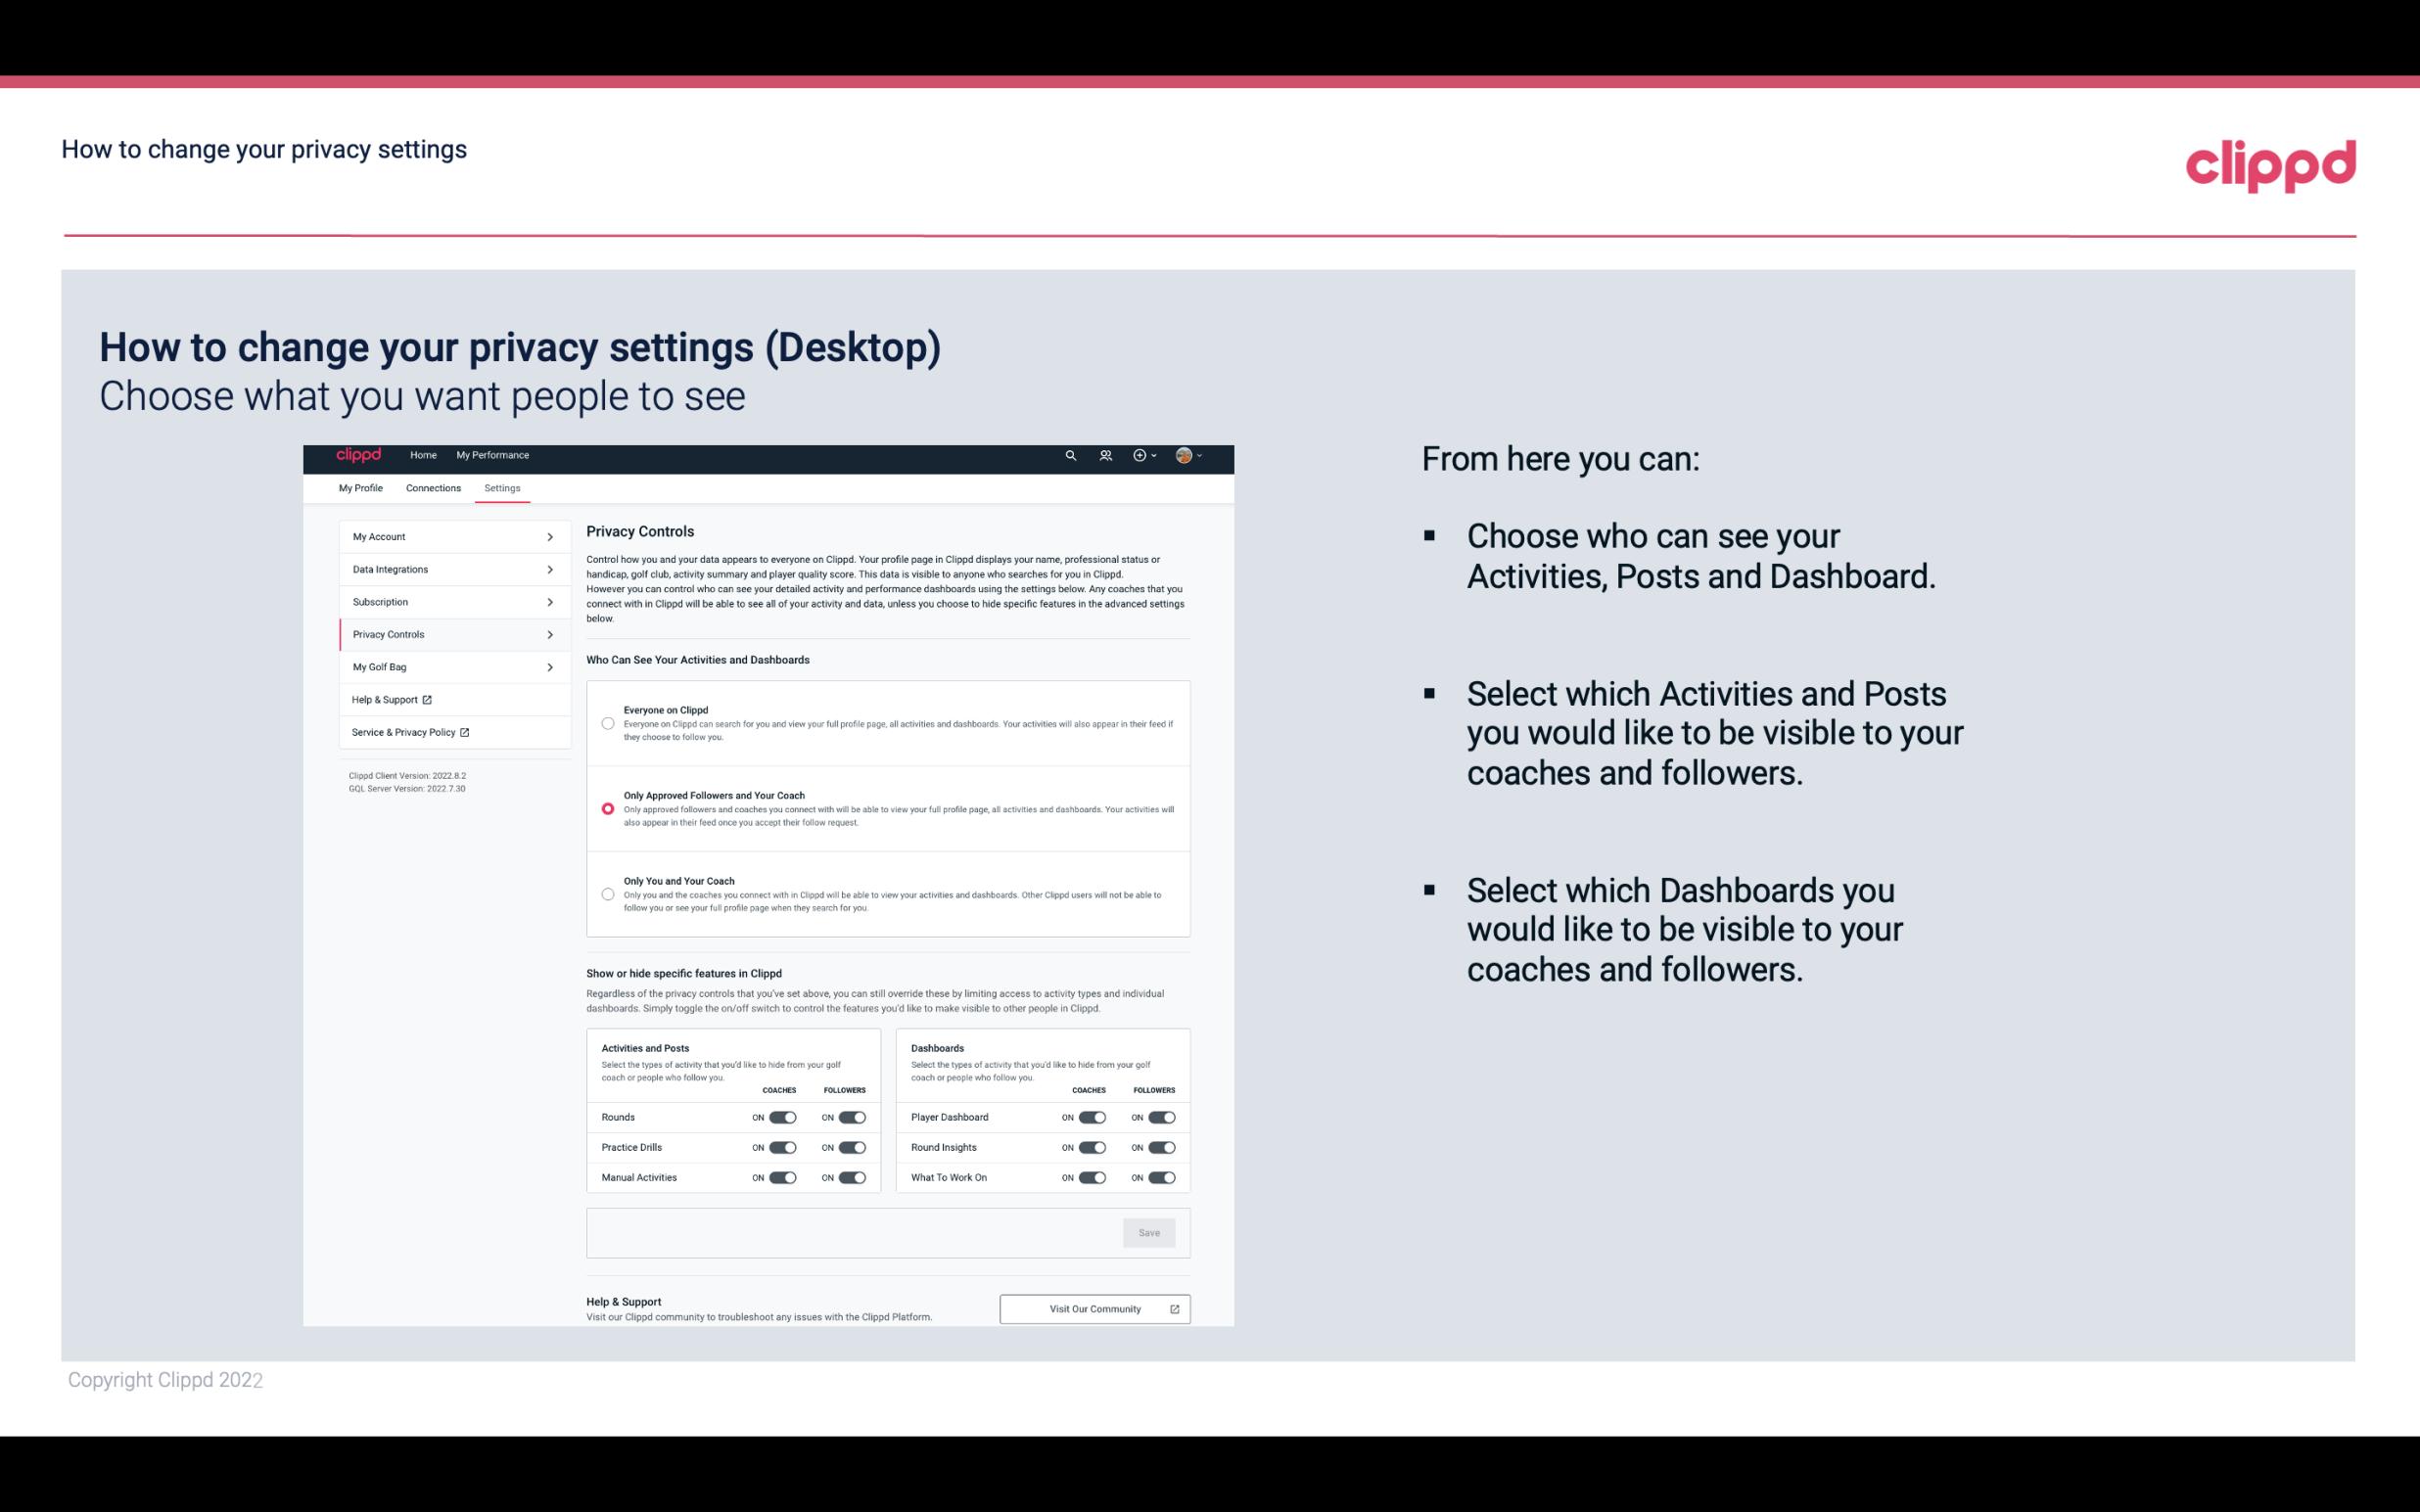Click the My Profile navigation link
Screen dimensions: 2420x1512
tap(360, 486)
